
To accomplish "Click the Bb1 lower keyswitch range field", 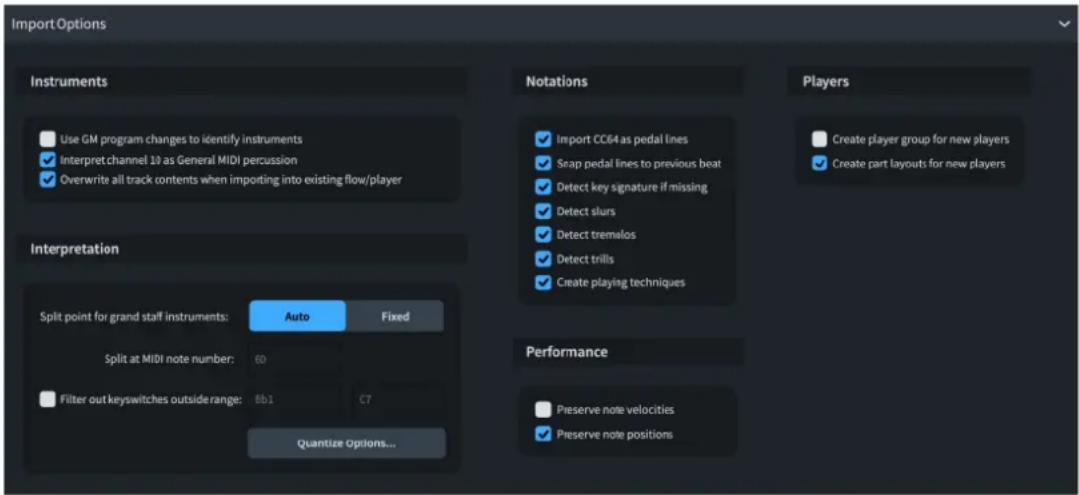I will coord(297,400).
